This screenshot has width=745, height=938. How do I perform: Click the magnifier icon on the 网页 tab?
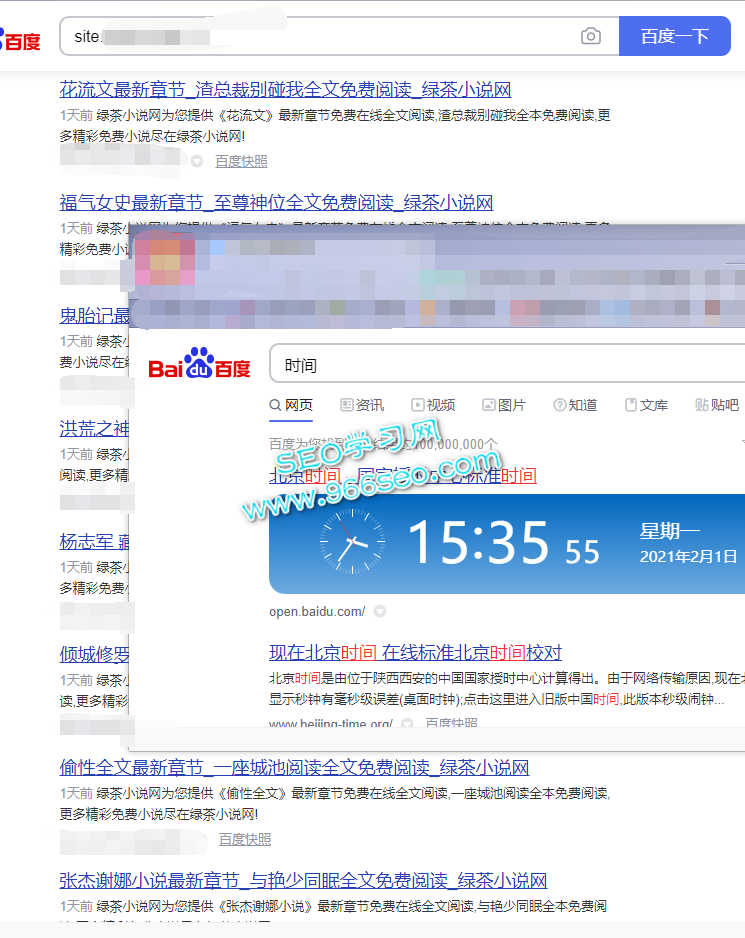coord(275,406)
